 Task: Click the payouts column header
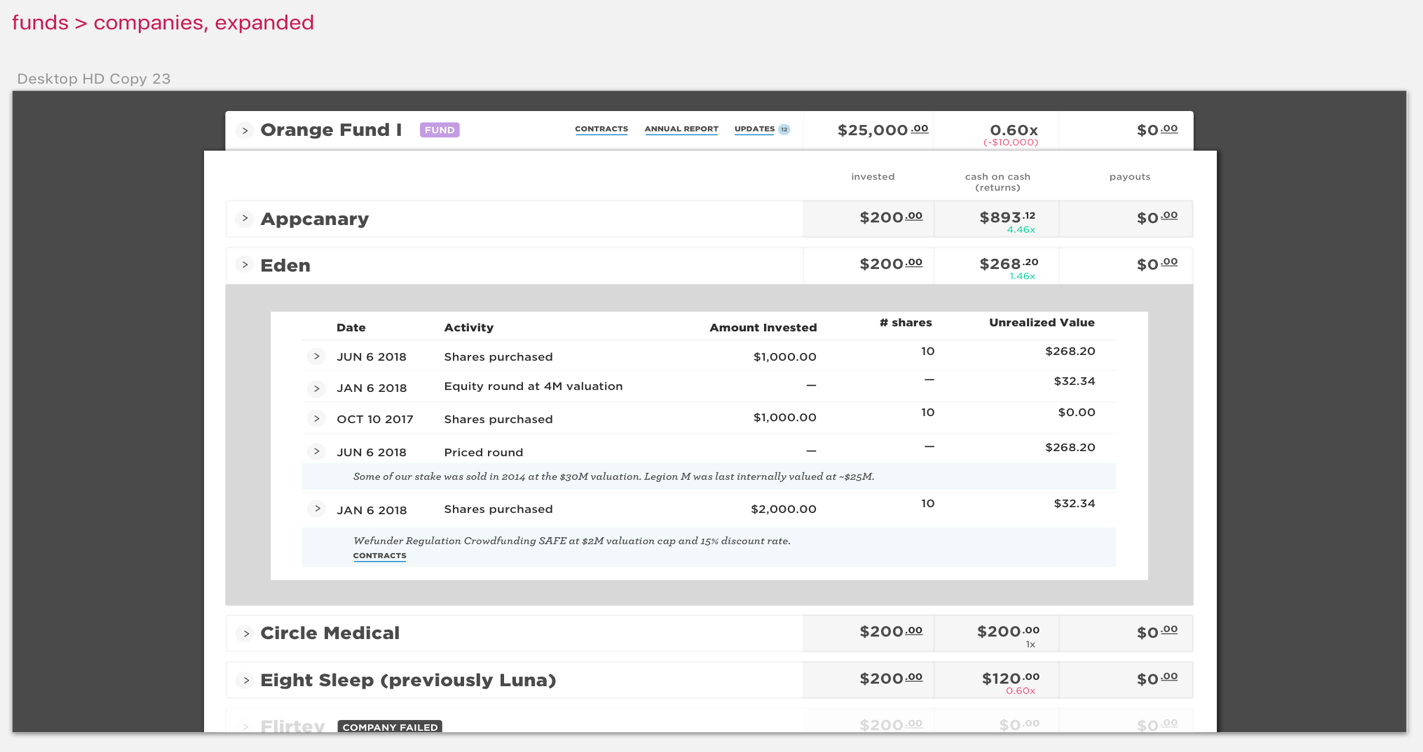click(1130, 177)
